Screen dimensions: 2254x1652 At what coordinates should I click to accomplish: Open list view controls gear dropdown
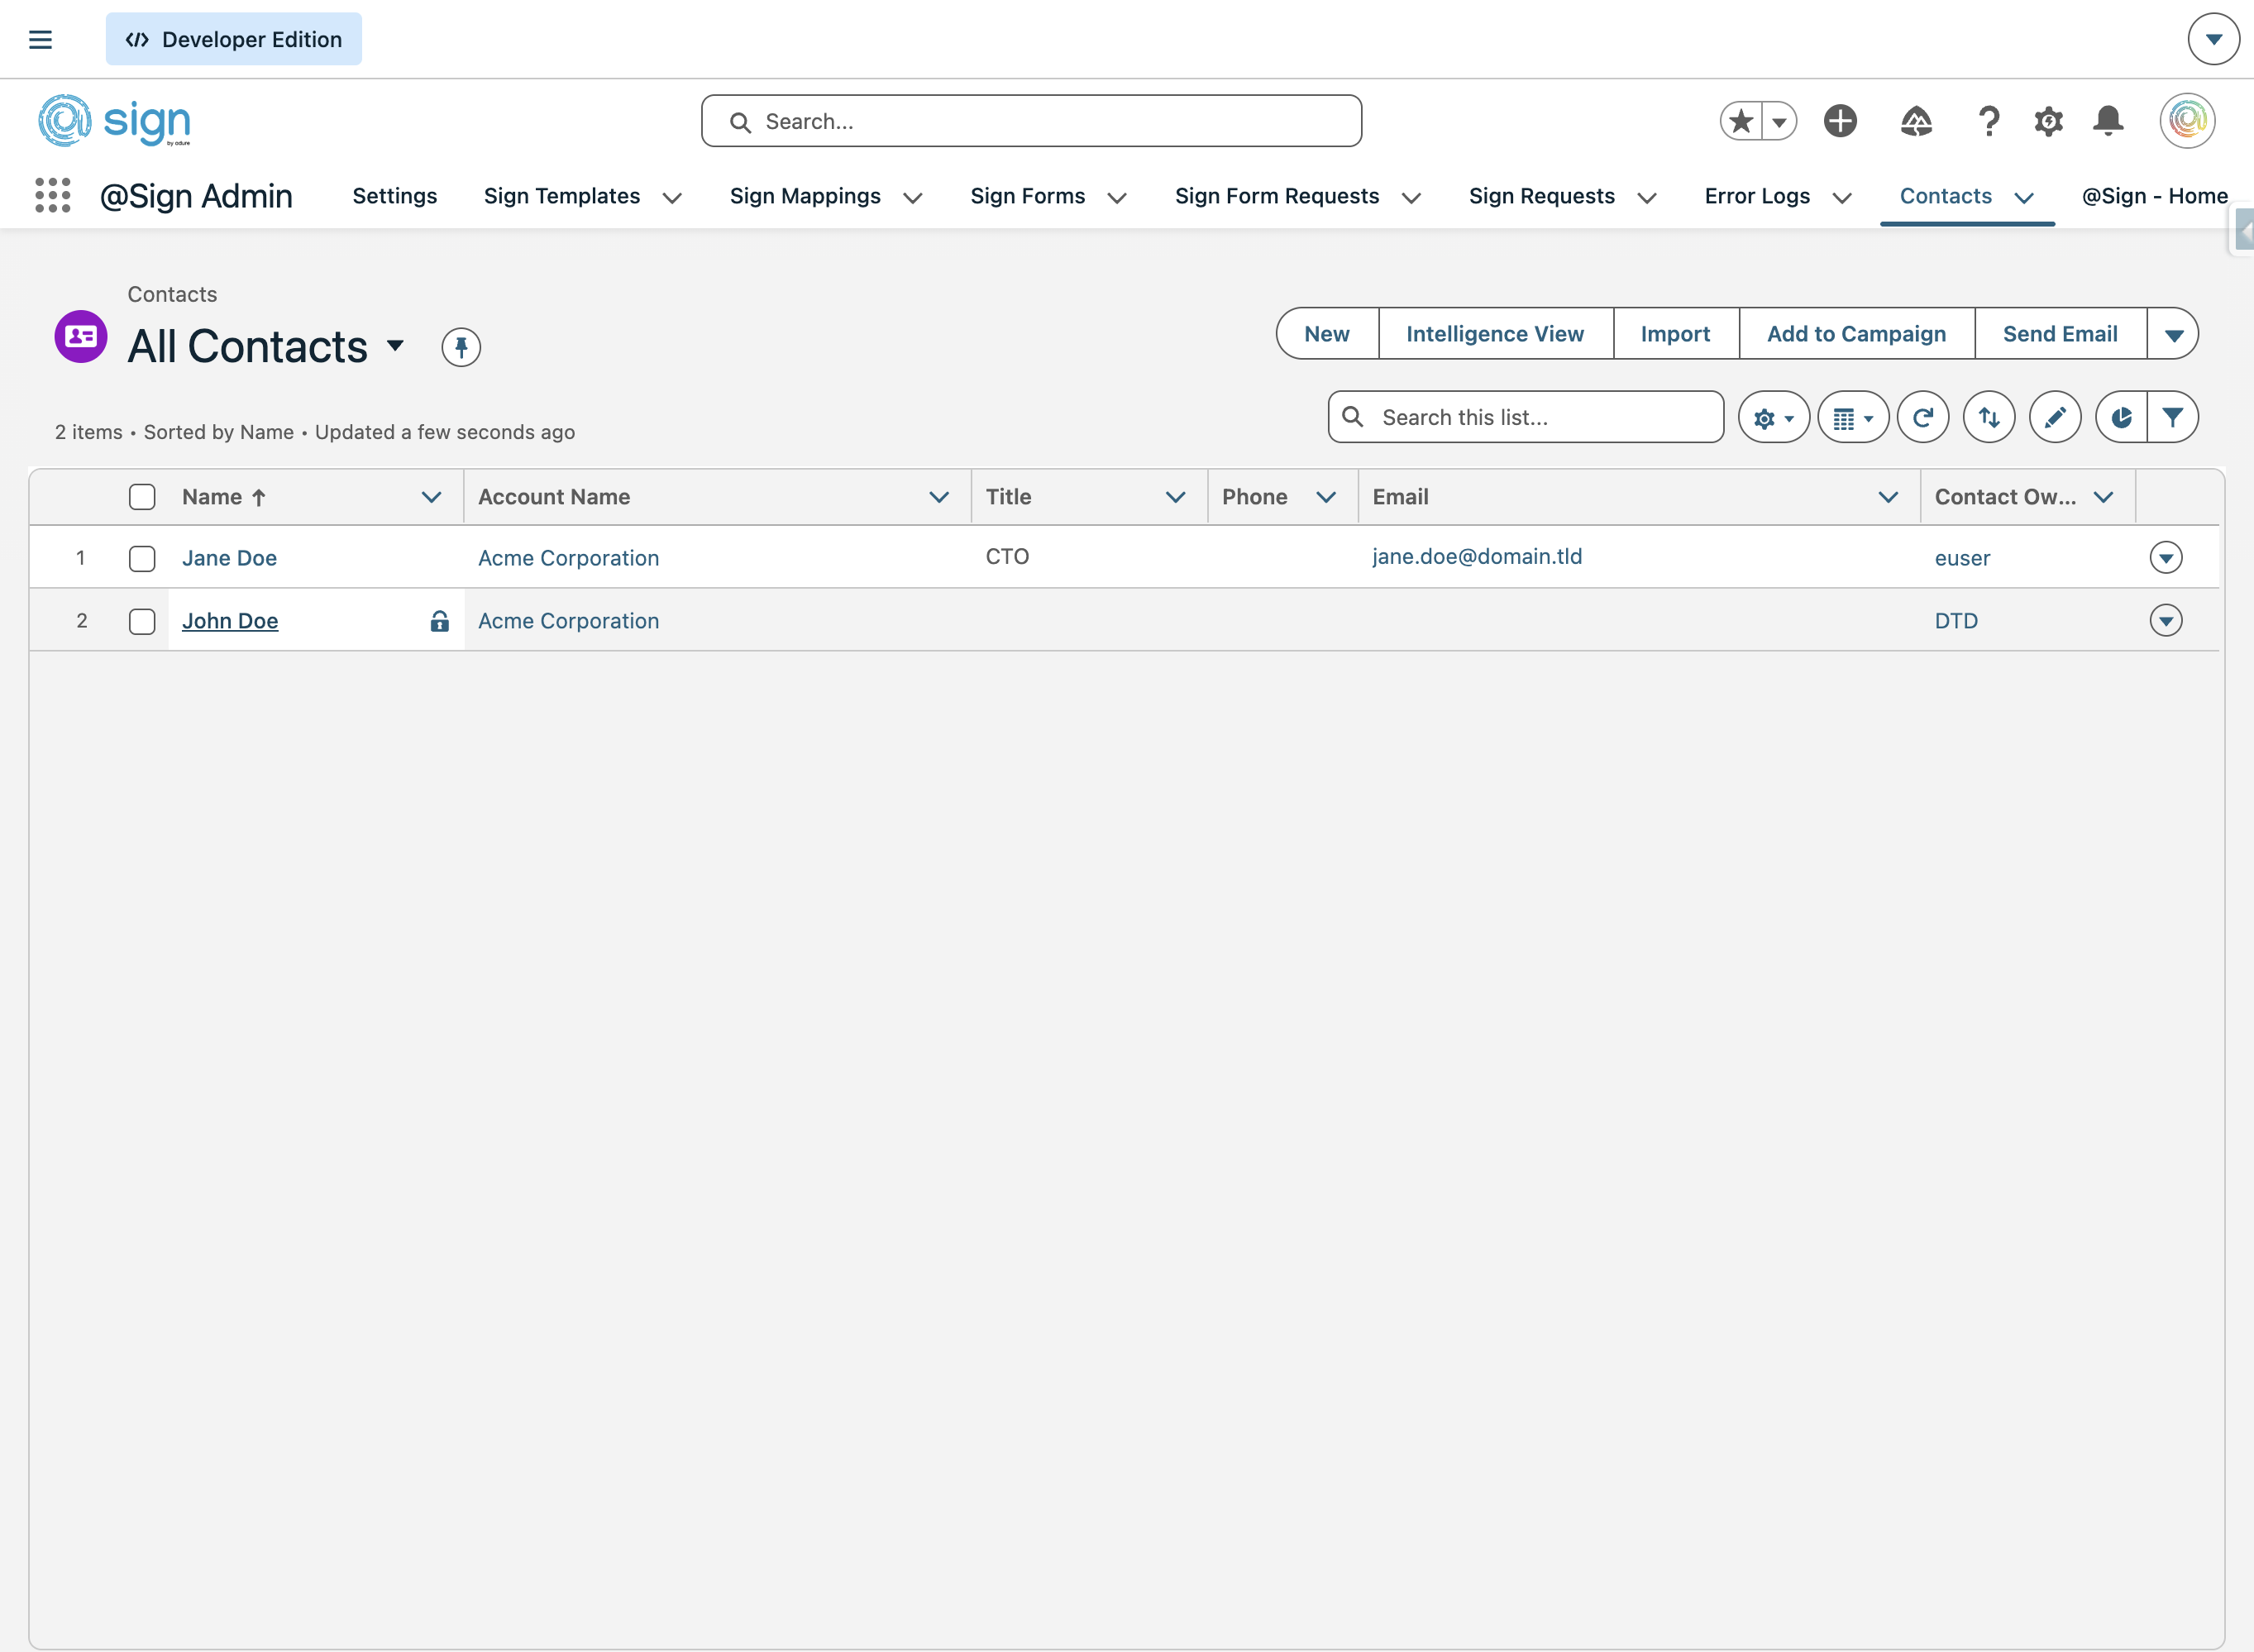coord(1773,418)
